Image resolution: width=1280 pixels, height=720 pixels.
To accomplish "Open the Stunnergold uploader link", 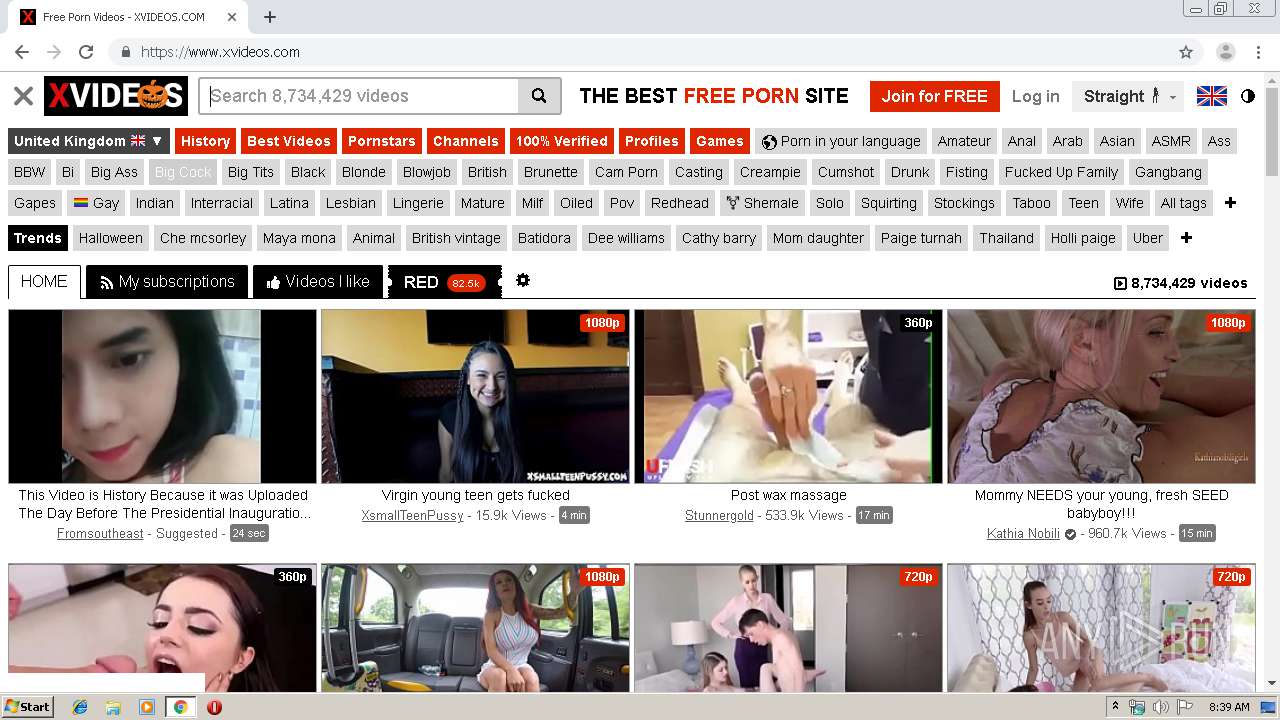I will tap(719, 516).
